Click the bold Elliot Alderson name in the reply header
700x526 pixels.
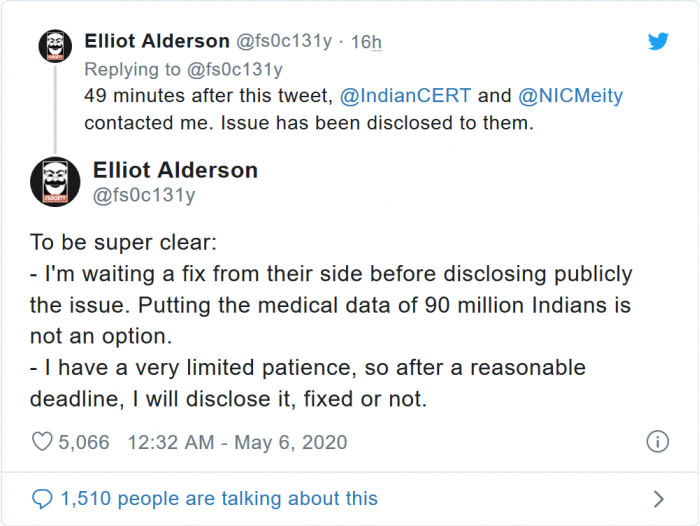[157, 41]
